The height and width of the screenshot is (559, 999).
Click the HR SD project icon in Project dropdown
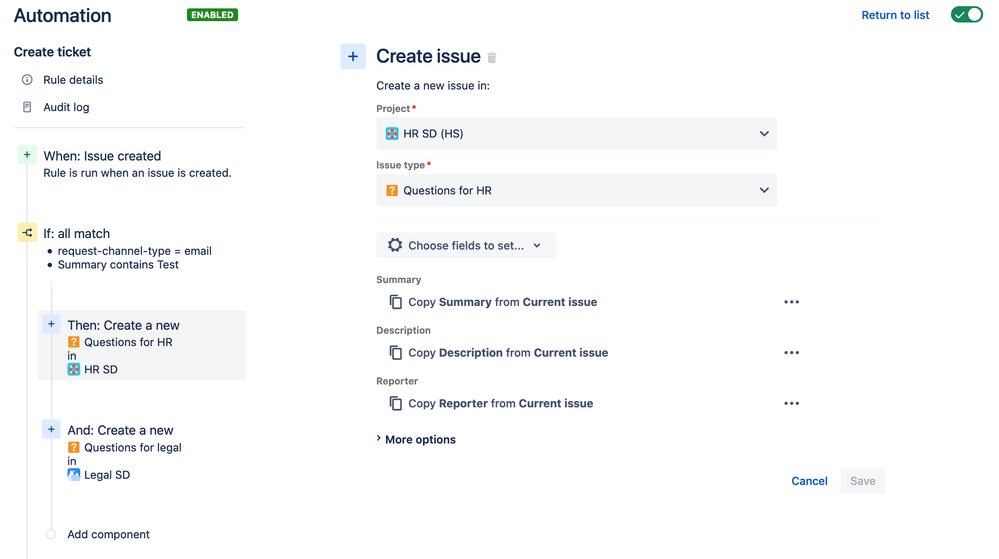(x=392, y=134)
